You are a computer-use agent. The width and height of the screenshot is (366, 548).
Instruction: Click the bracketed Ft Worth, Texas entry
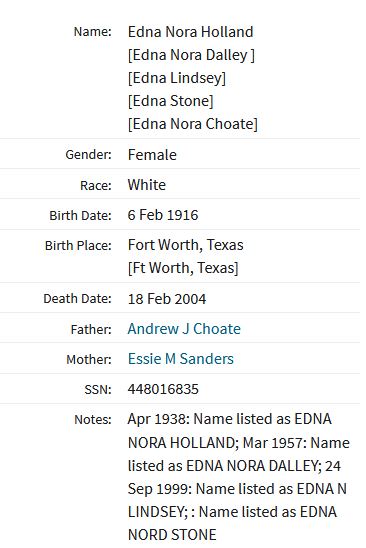(x=183, y=268)
